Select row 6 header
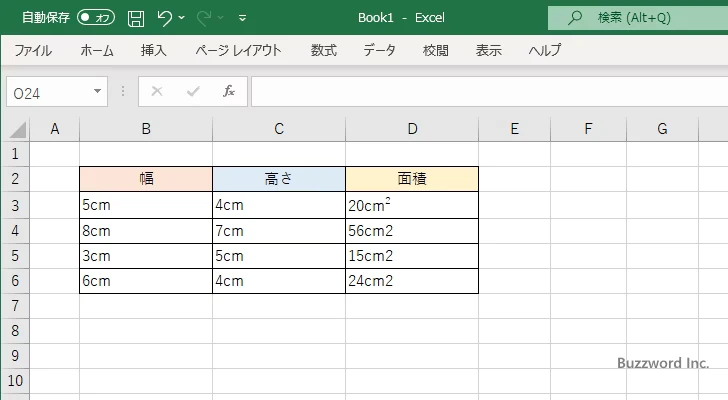Viewport: 728px width, 400px height. click(15, 281)
